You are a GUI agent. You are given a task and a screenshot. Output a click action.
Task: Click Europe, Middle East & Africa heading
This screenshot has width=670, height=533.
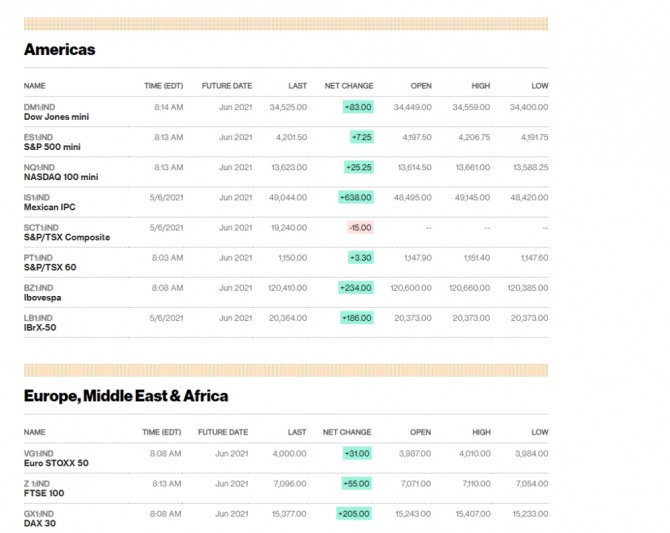pos(126,396)
